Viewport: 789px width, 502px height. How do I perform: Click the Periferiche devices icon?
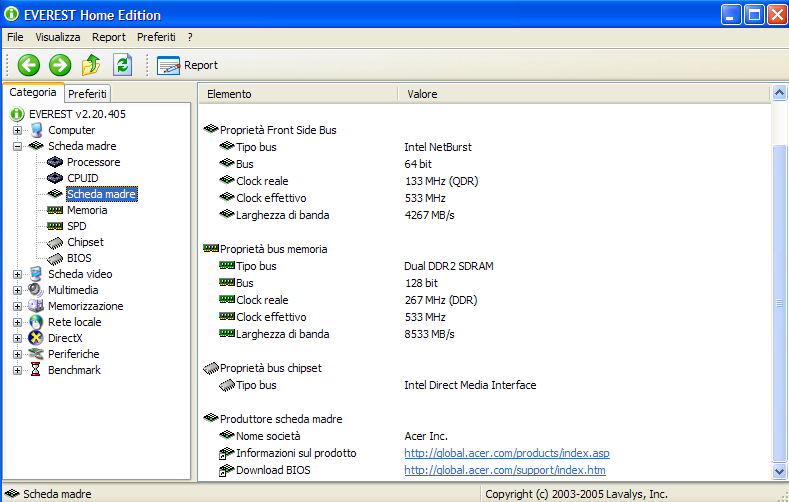click(36, 354)
